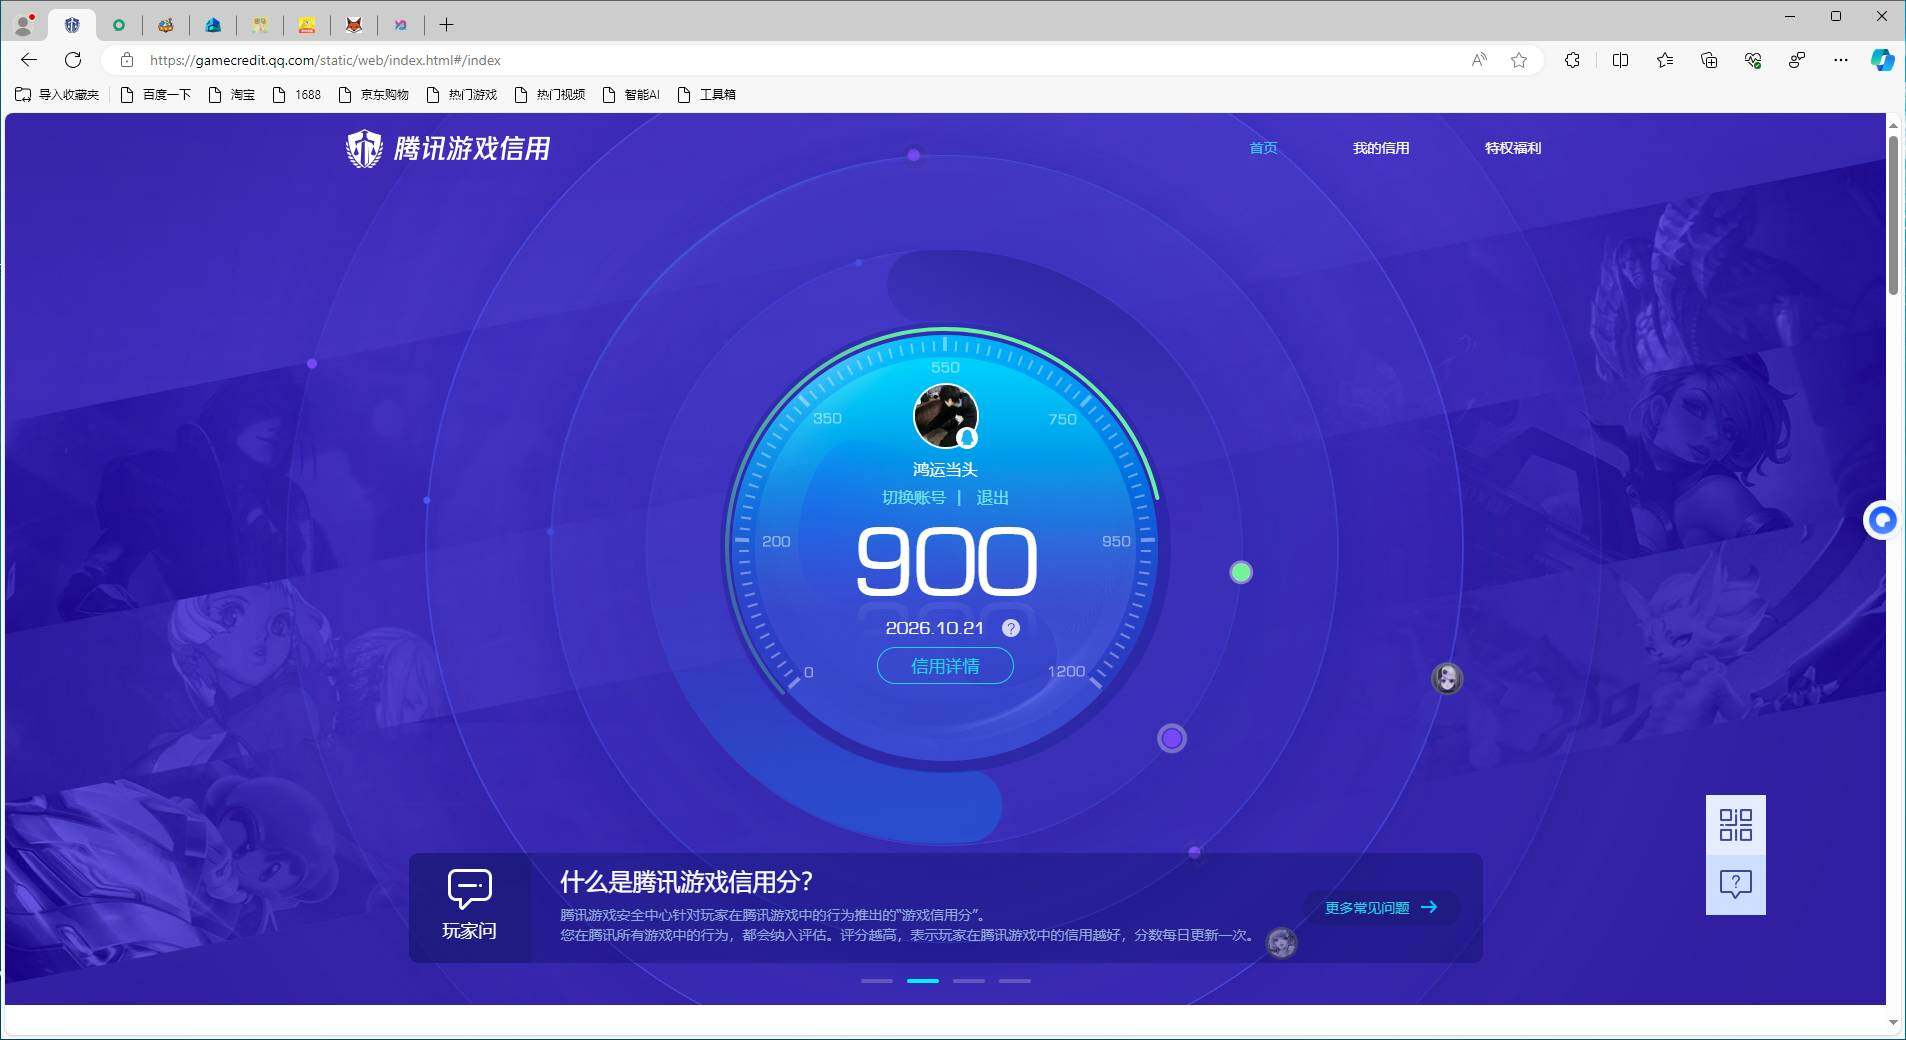Screen dimensions: 1906x1040
Task: Click the page vertical scrollbar thumb
Action: pyautogui.click(x=1893, y=215)
